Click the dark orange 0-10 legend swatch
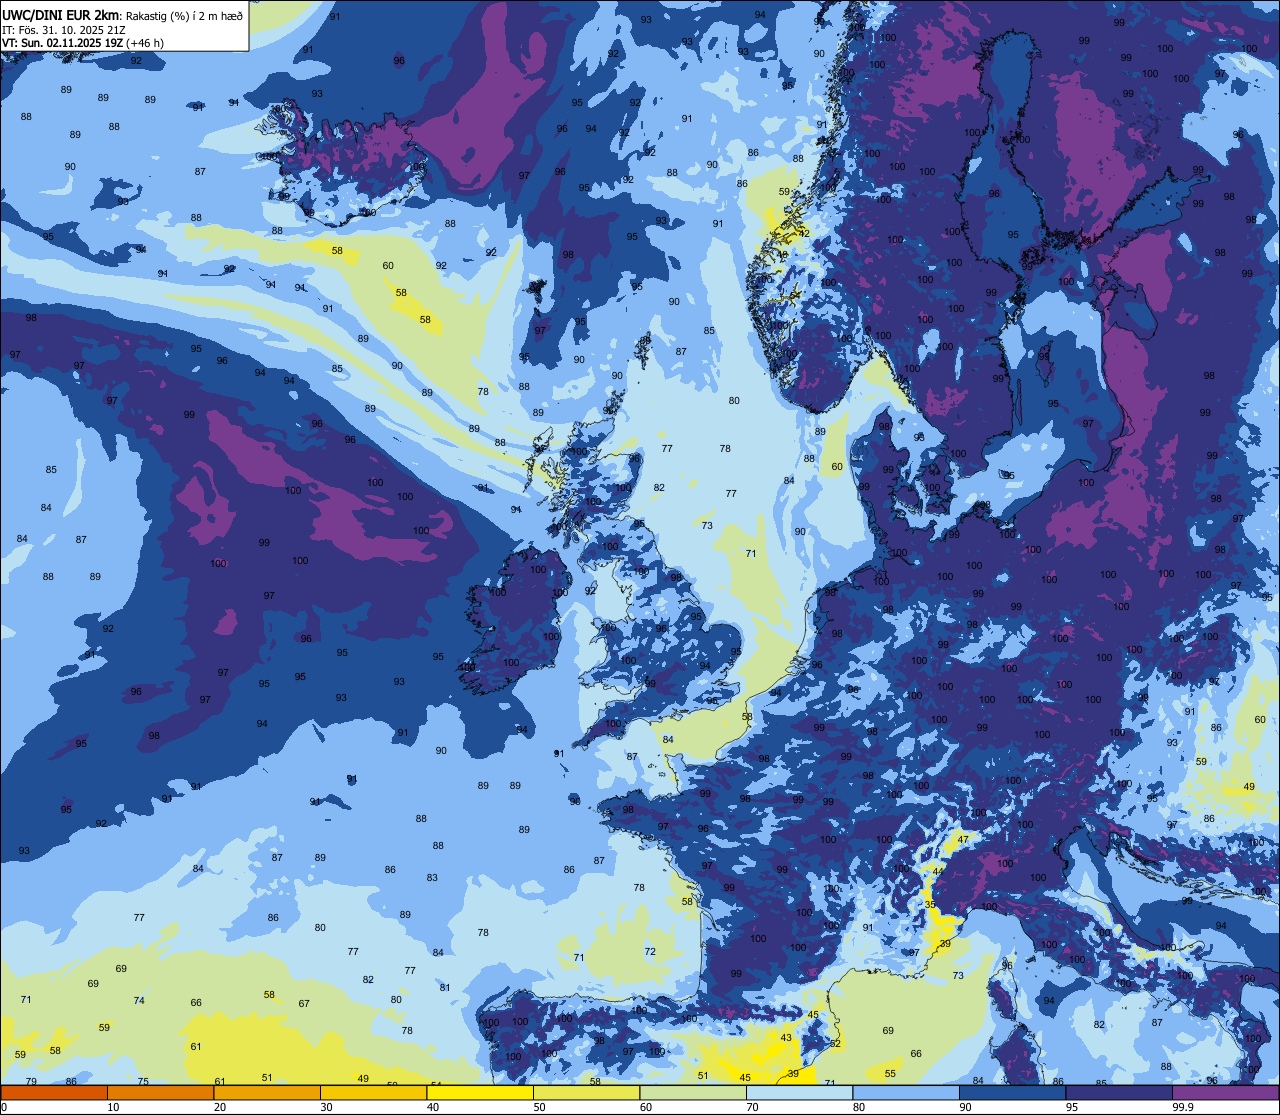1280x1115 pixels. pos(54,1093)
